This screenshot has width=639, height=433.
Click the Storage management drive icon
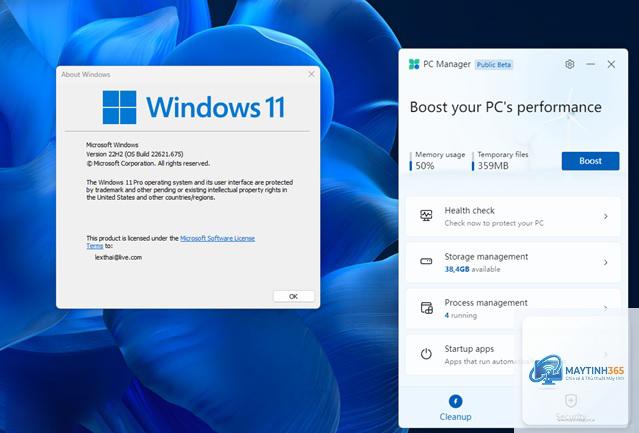(x=426, y=261)
